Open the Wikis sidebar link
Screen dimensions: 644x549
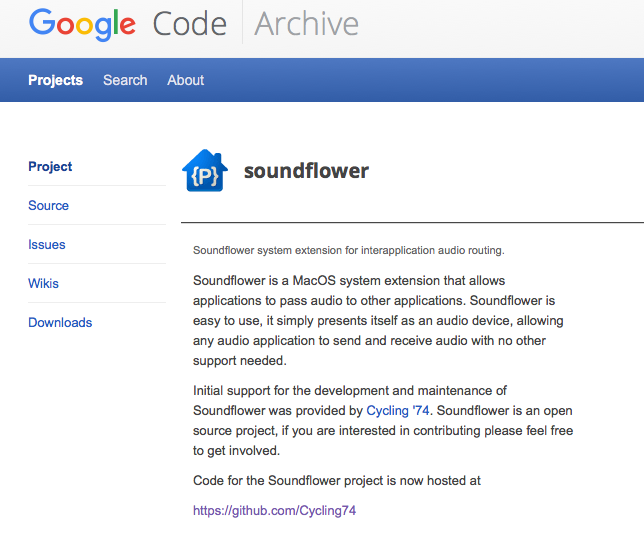pos(44,283)
